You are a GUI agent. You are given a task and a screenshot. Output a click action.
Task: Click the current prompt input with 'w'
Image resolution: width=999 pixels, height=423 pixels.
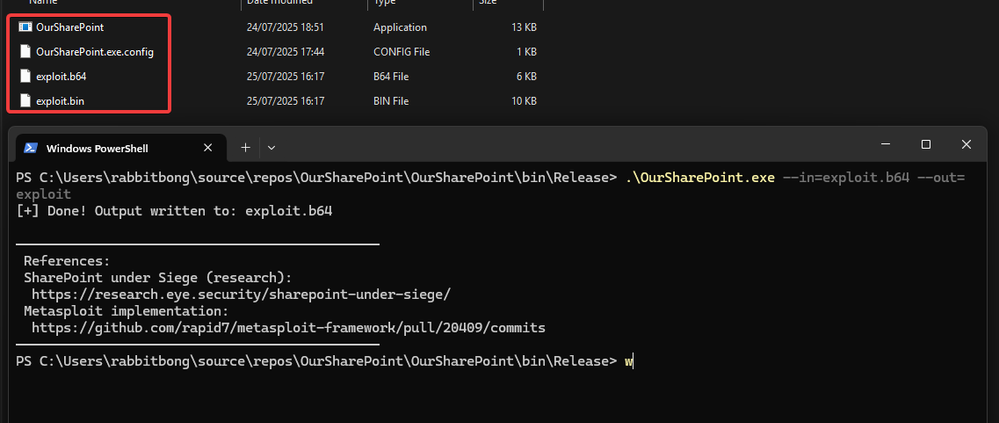coord(629,362)
